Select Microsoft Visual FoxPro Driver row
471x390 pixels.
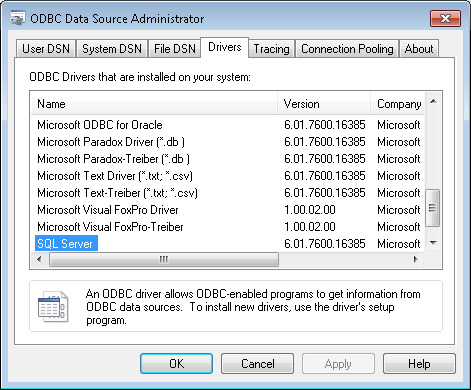pyautogui.click(x=108, y=210)
